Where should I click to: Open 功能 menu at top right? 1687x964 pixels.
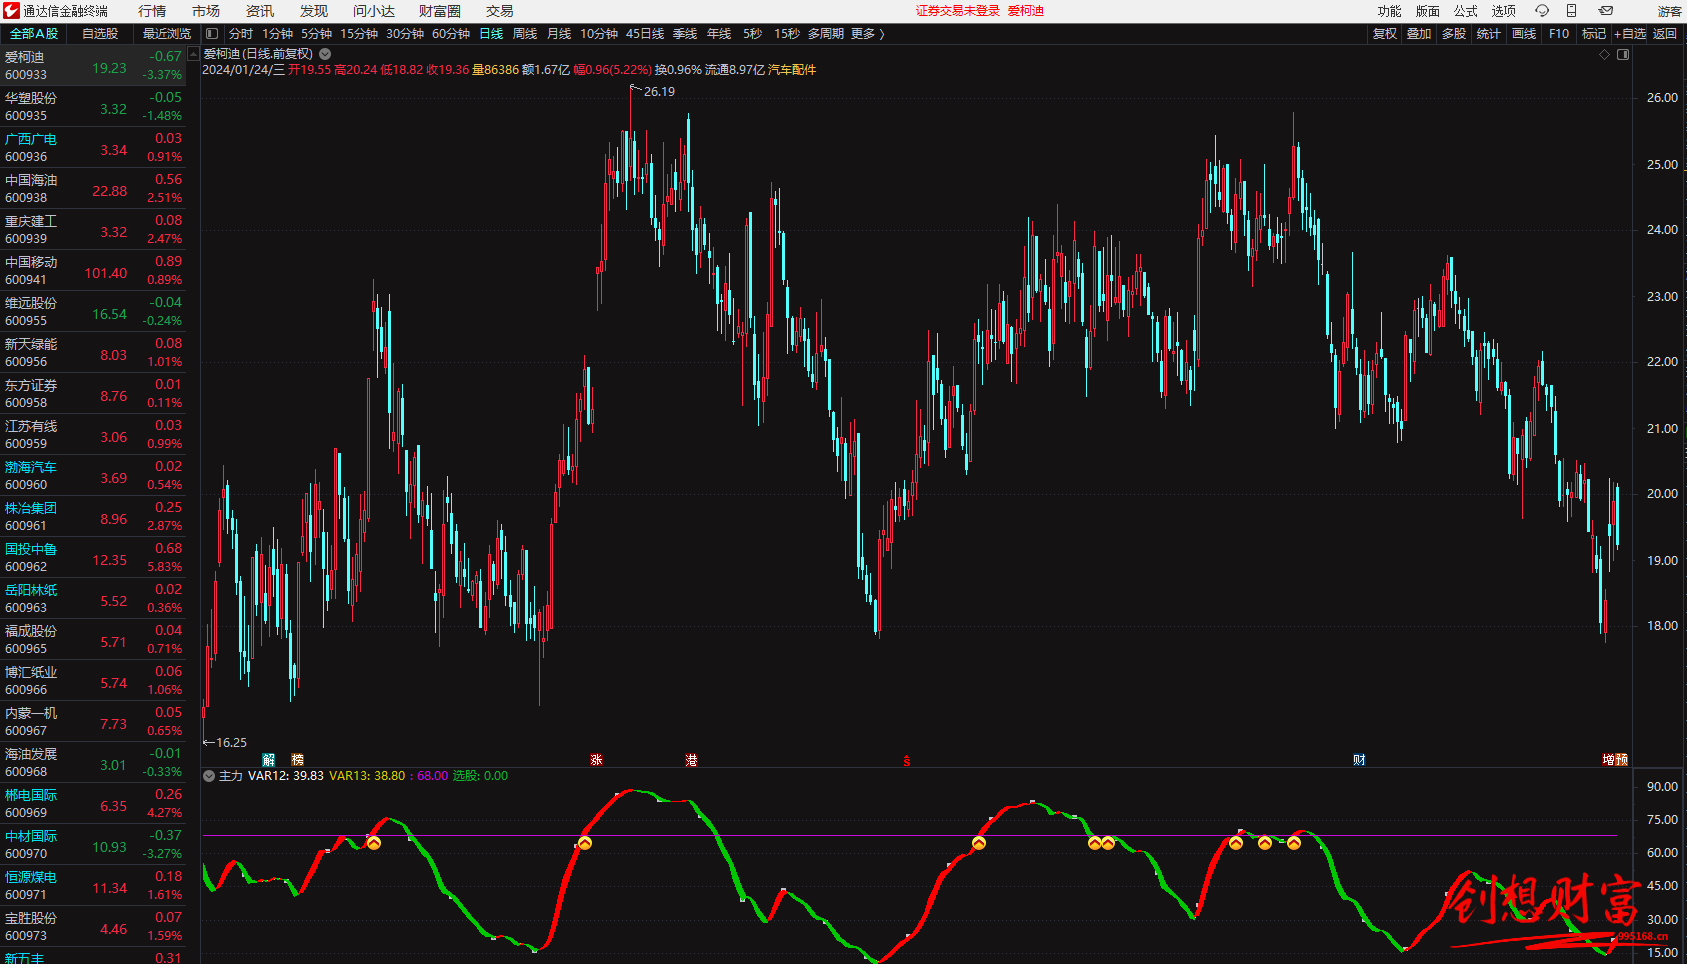pos(1389,11)
